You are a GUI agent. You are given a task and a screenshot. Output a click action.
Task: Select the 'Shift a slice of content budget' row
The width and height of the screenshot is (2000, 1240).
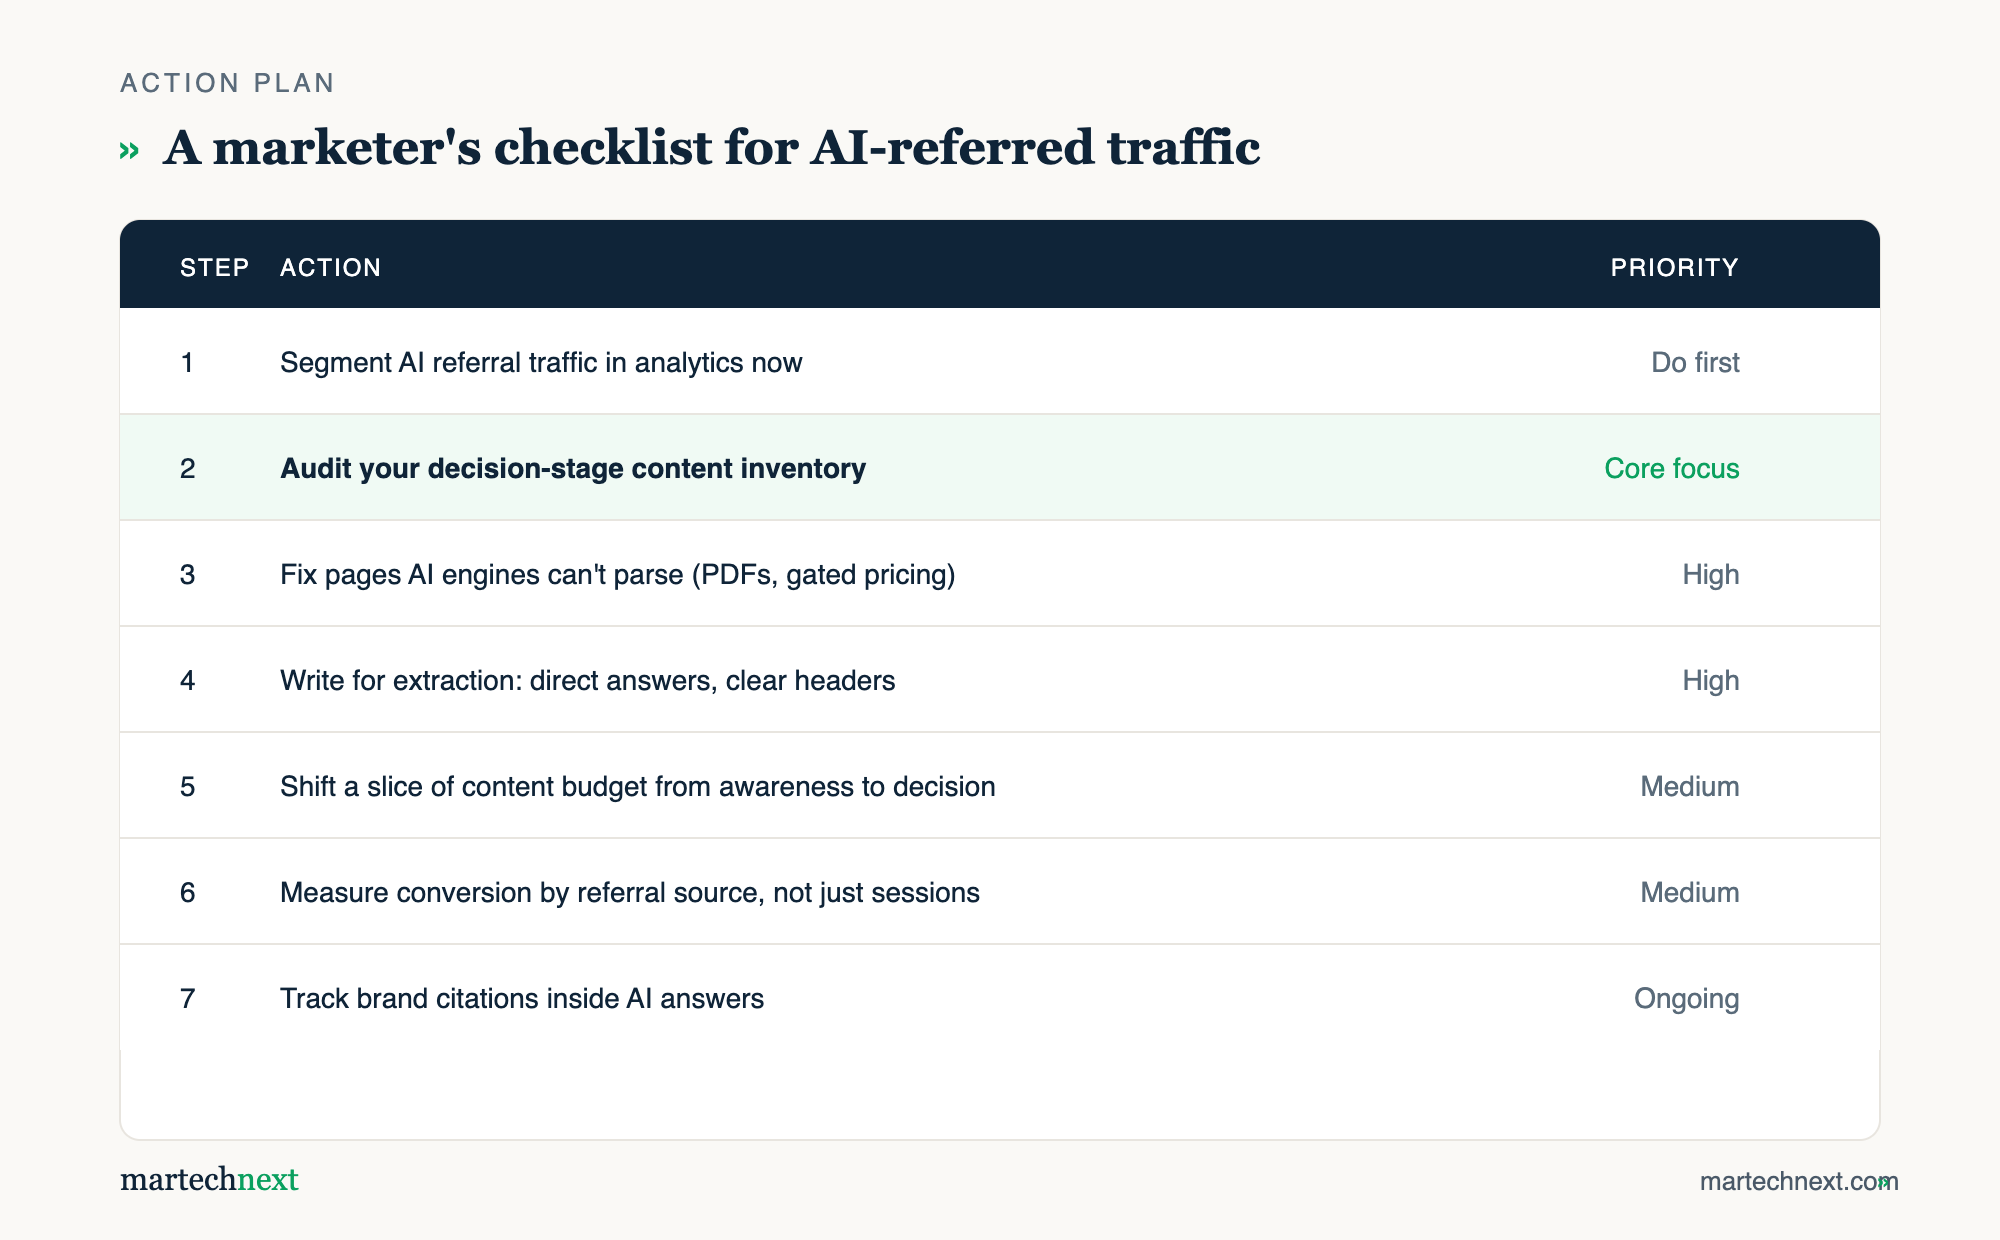tap(1000, 786)
